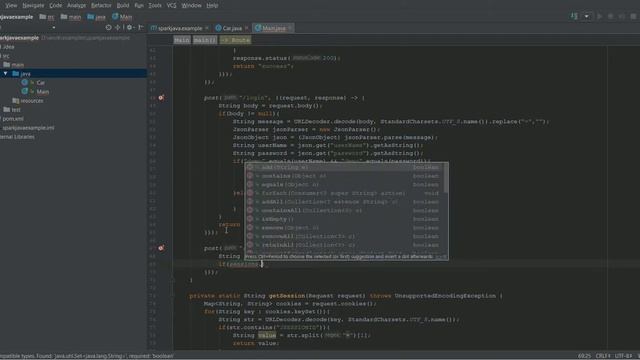Click the build project icon in toolbar
Screen dimensions: 640x360
pos(574,16)
